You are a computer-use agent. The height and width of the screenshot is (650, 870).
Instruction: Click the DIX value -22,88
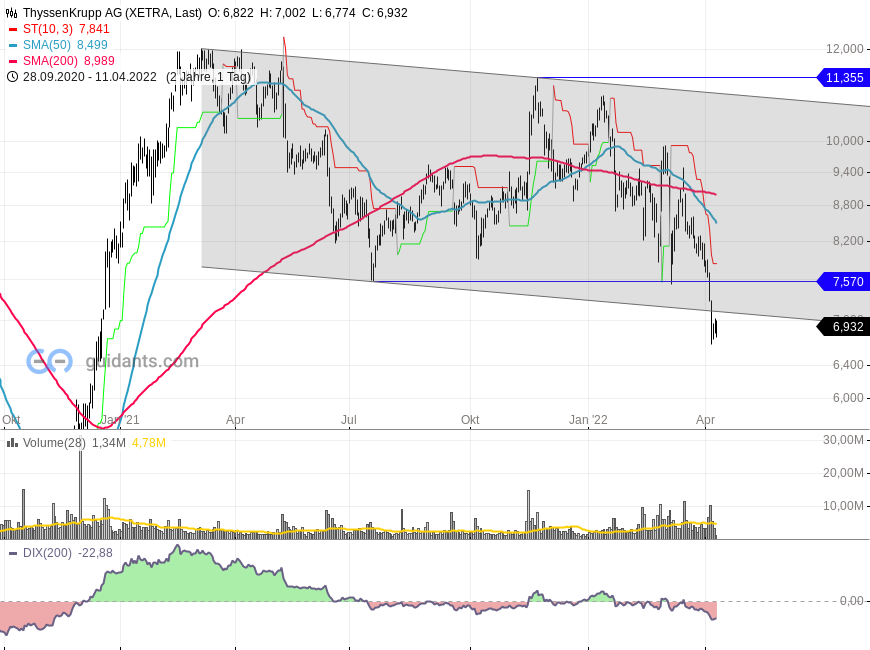click(x=95, y=553)
